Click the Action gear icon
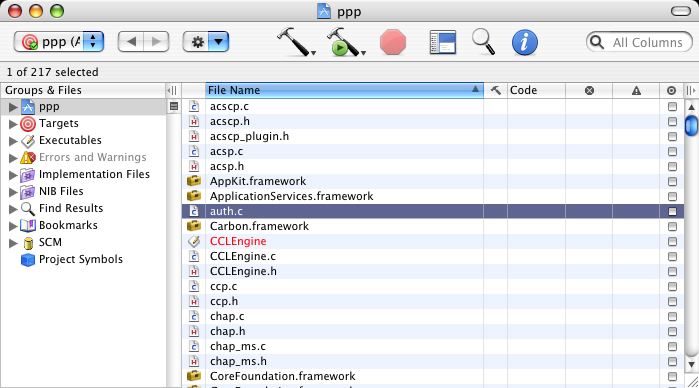 pos(197,42)
